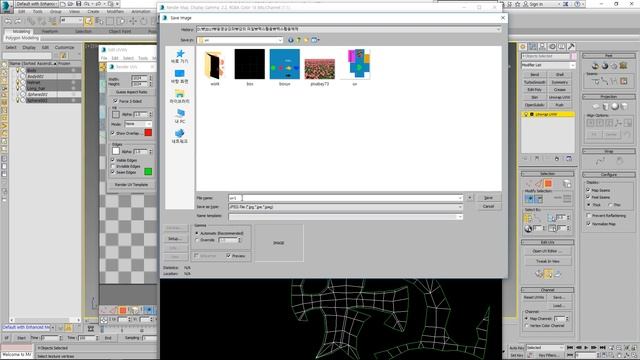Click Configure Modifier Sets icon below modifier stack
640x360 pixels.
569,158
